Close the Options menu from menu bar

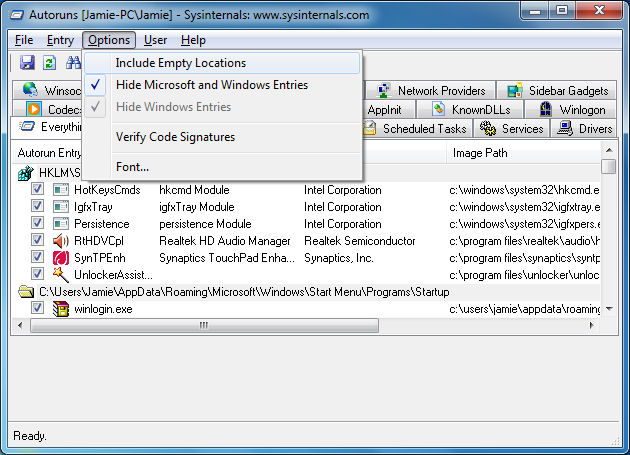pyautogui.click(x=109, y=40)
